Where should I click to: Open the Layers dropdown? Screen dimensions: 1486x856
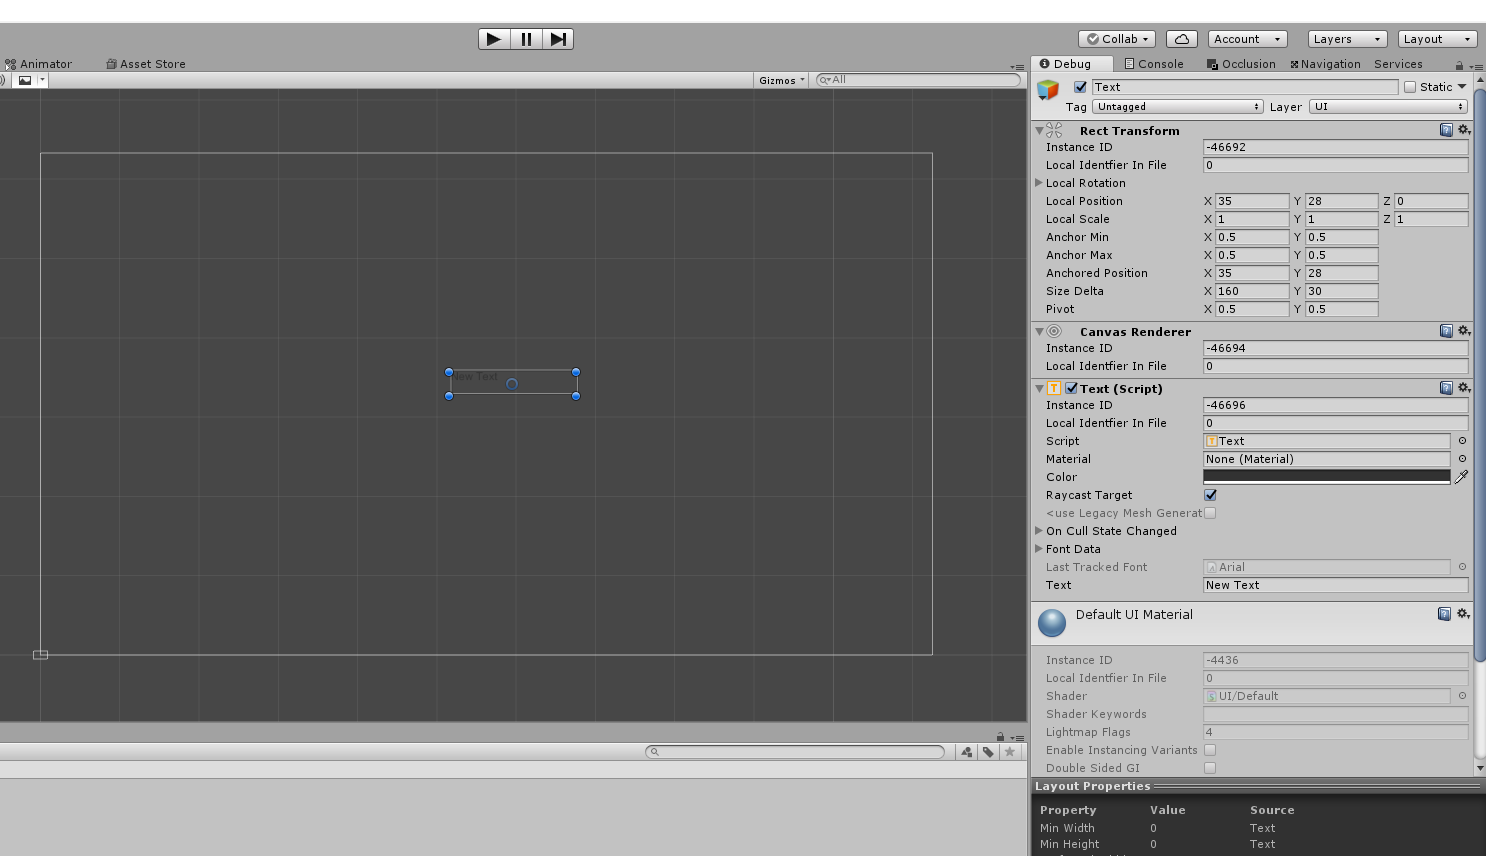[x=1347, y=39]
